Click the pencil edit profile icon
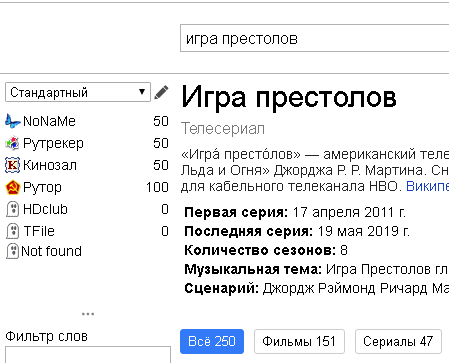This screenshot has height=363, width=449. [161, 92]
